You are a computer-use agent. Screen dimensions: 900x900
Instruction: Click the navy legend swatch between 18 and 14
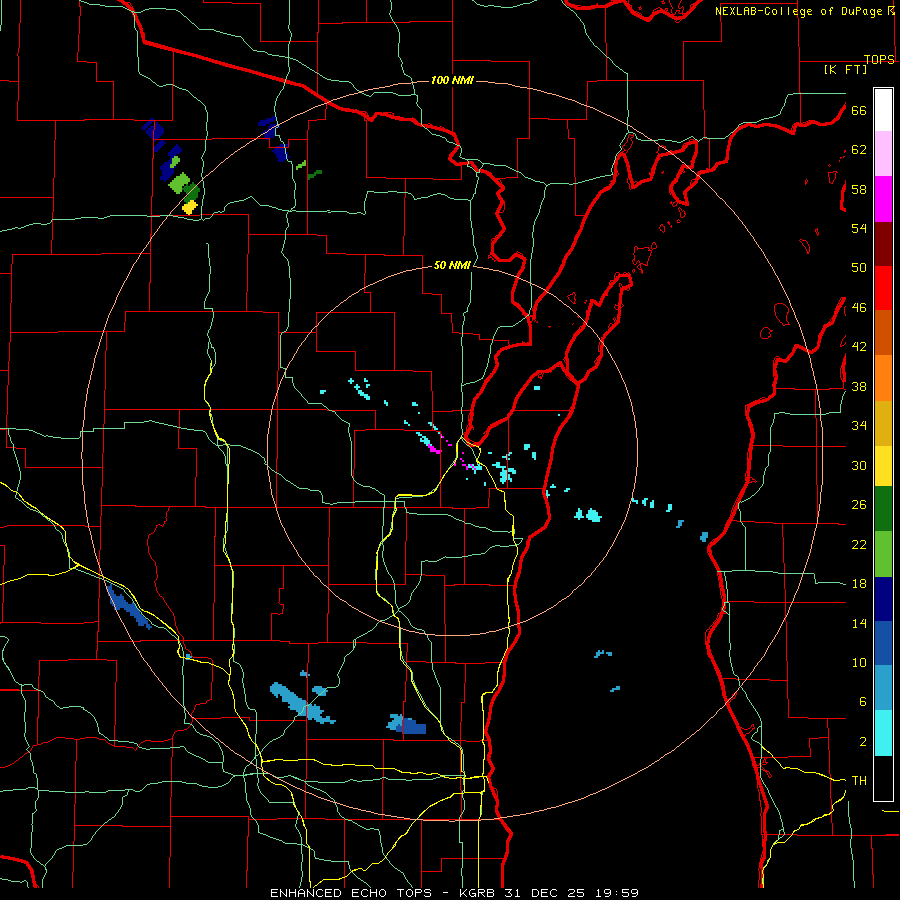(x=883, y=599)
